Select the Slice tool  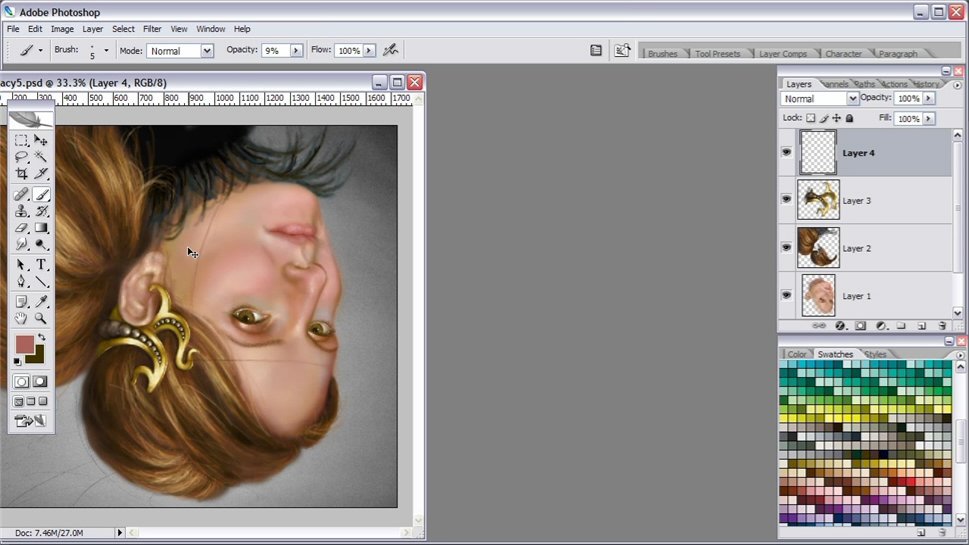tap(41, 174)
